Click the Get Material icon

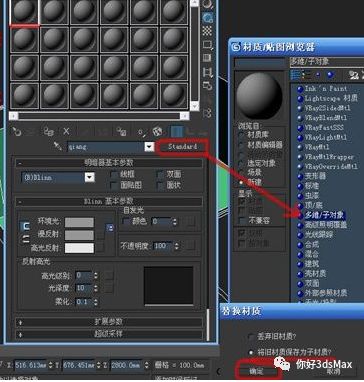(x=16, y=131)
